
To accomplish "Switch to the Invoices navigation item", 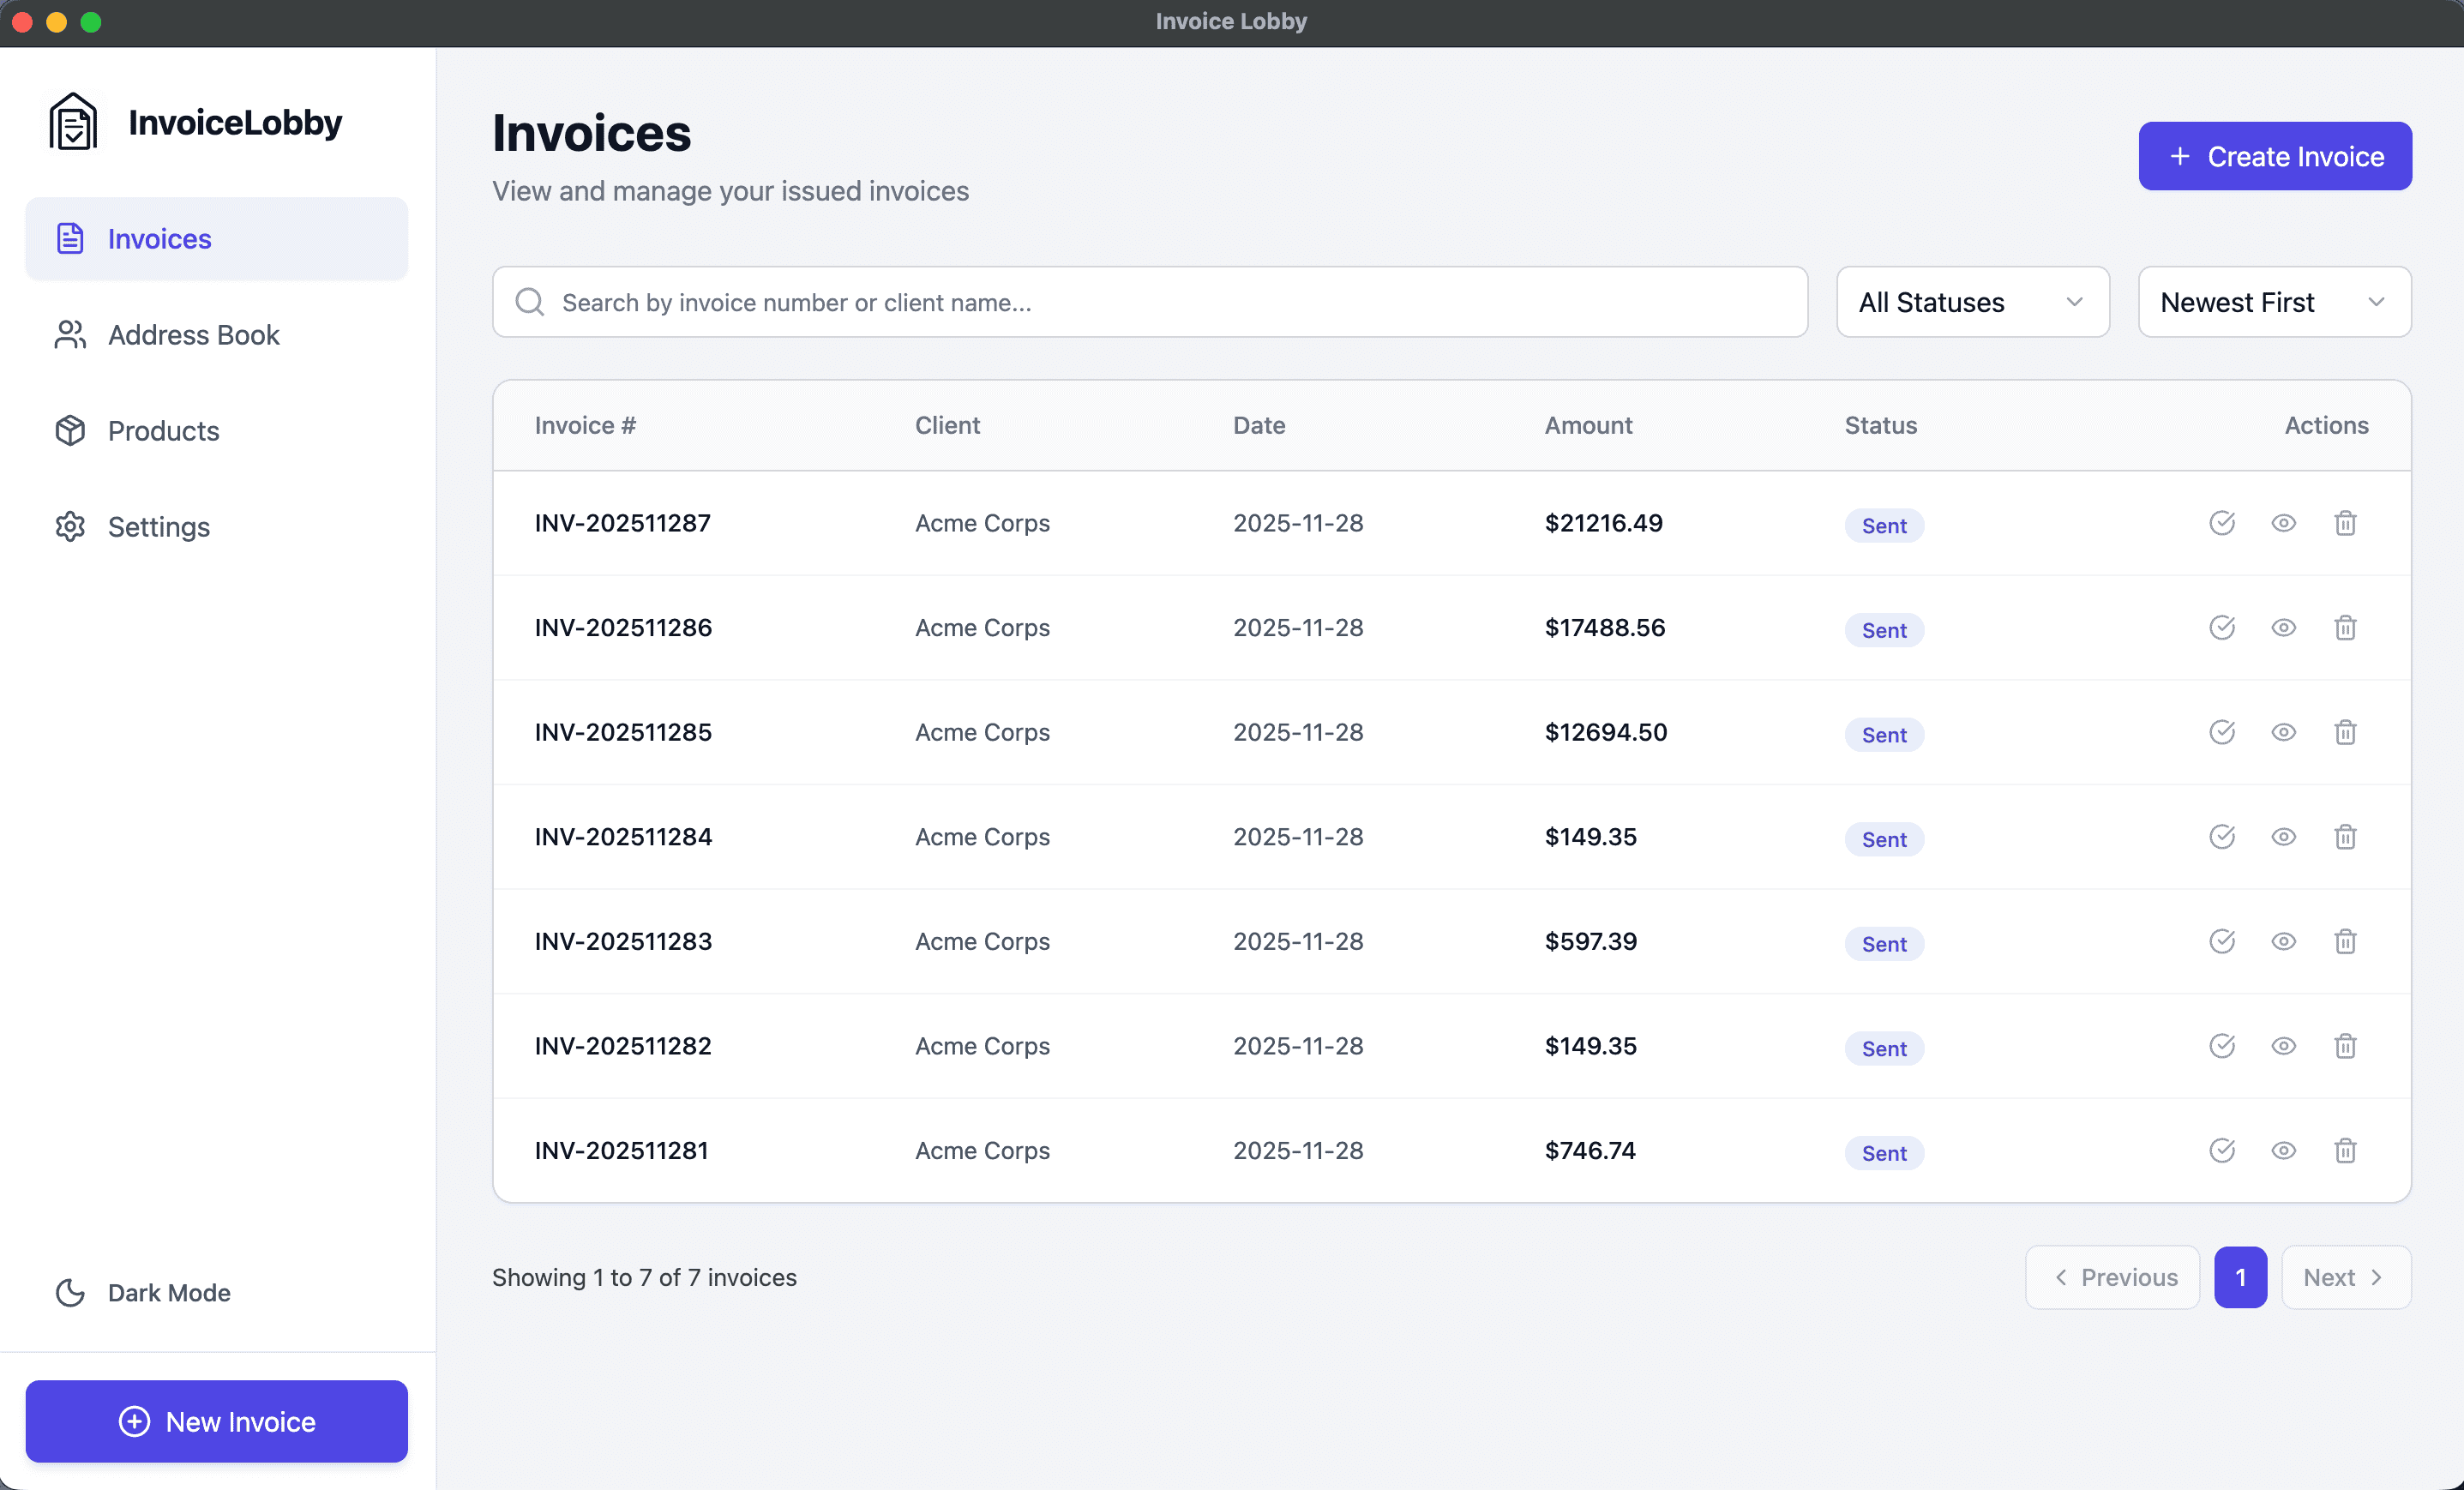I will [x=159, y=238].
